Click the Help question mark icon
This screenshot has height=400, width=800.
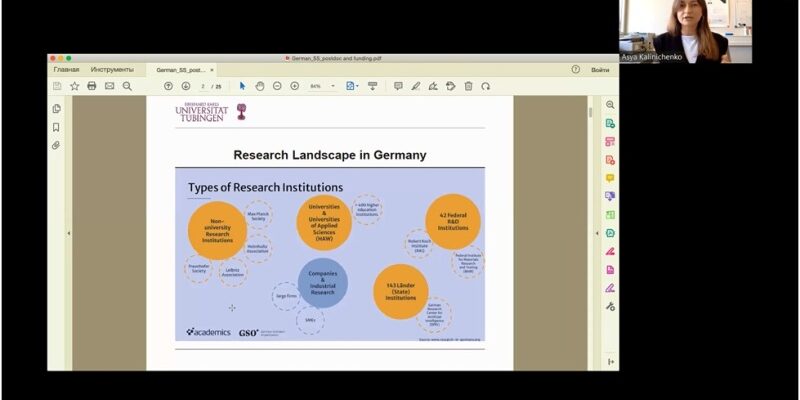coord(576,70)
